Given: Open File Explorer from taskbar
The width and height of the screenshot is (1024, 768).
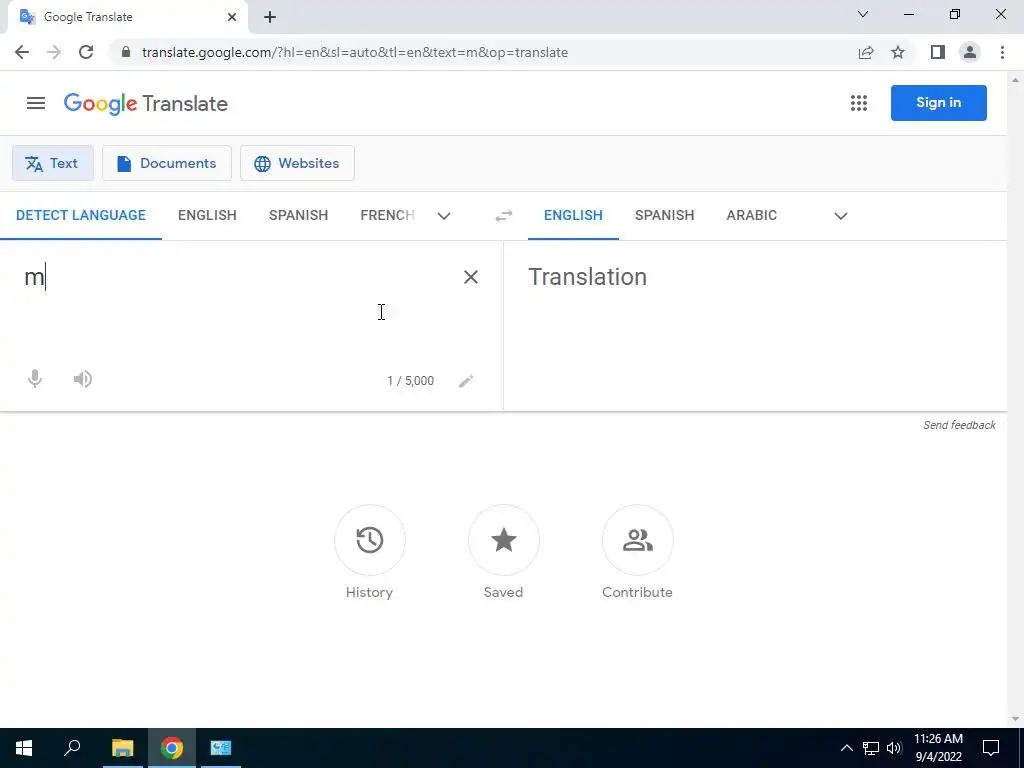Looking at the screenshot, I should tap(122, 748).
